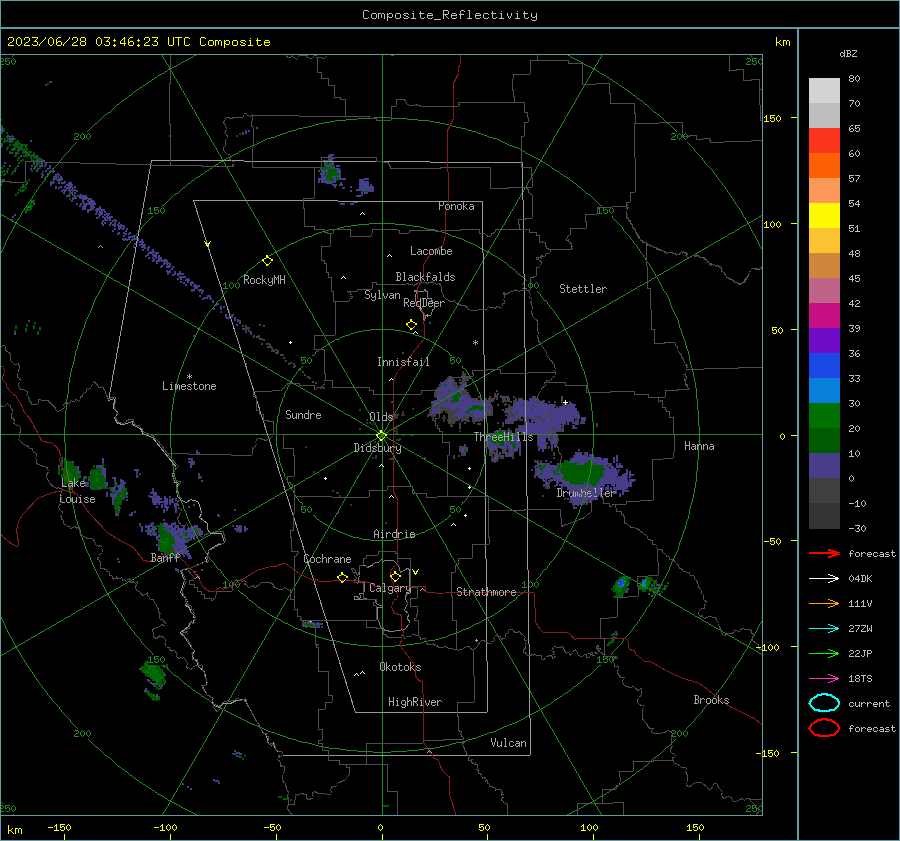Pick the cyan 27ZW arrow icon
Screen dimensions: 900x841
(824, 629)
